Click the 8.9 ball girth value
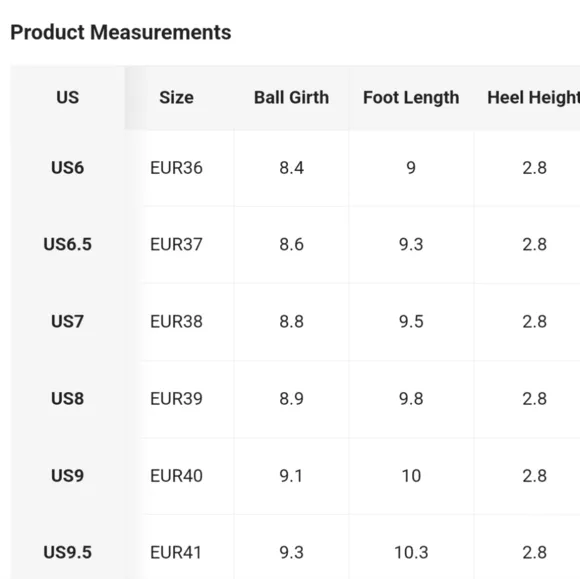 tap(291, 399)
